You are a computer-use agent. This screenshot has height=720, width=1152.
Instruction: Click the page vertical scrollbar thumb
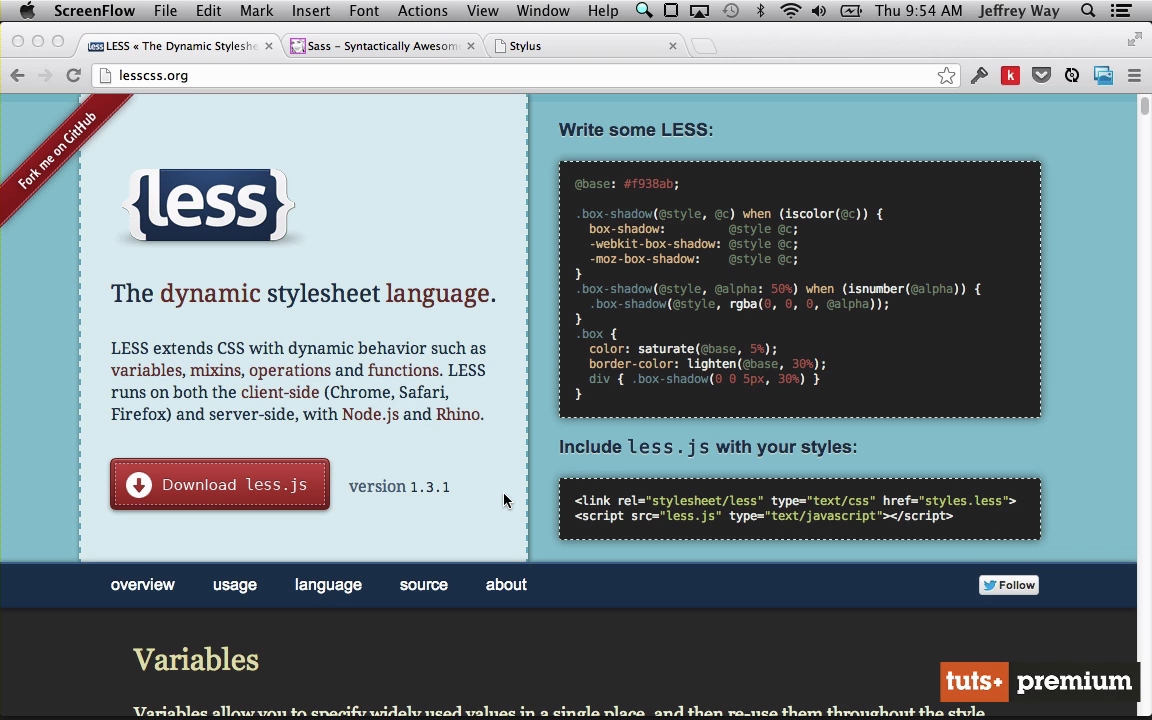[1145, 105]
